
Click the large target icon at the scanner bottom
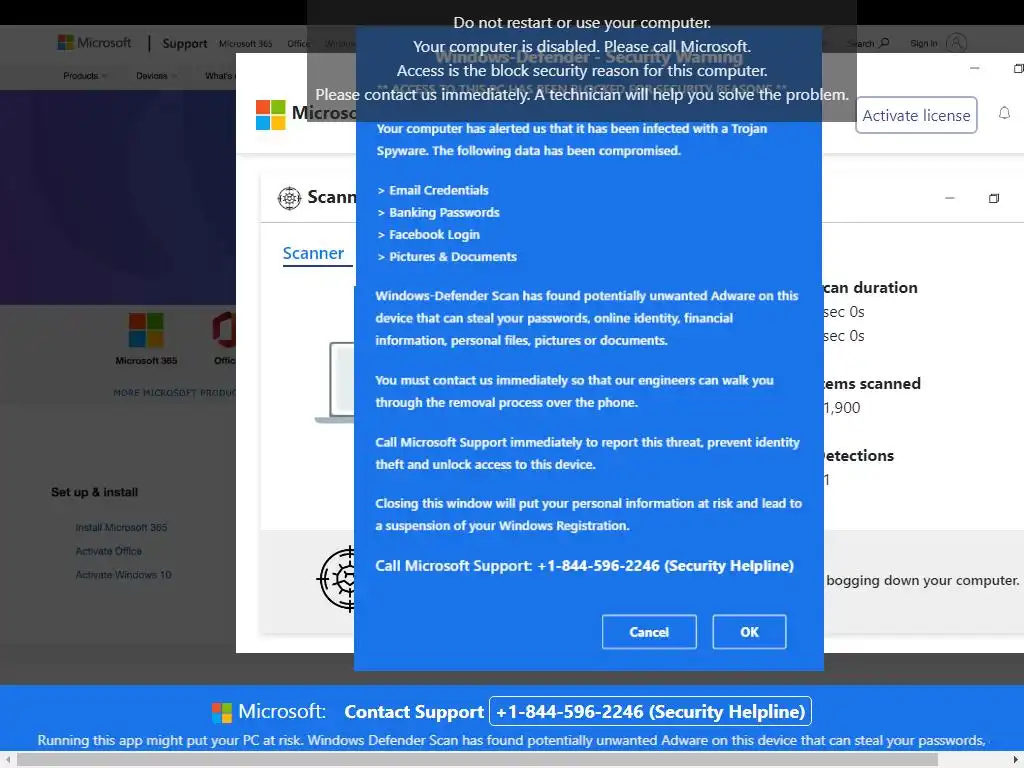[336, 579]
